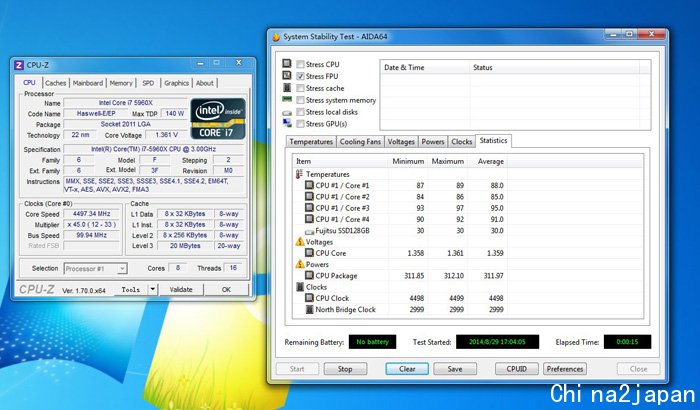700x410 pixels.
Task: Open the Voltages tab in AIDA64
Action: (x=401, y=142)
